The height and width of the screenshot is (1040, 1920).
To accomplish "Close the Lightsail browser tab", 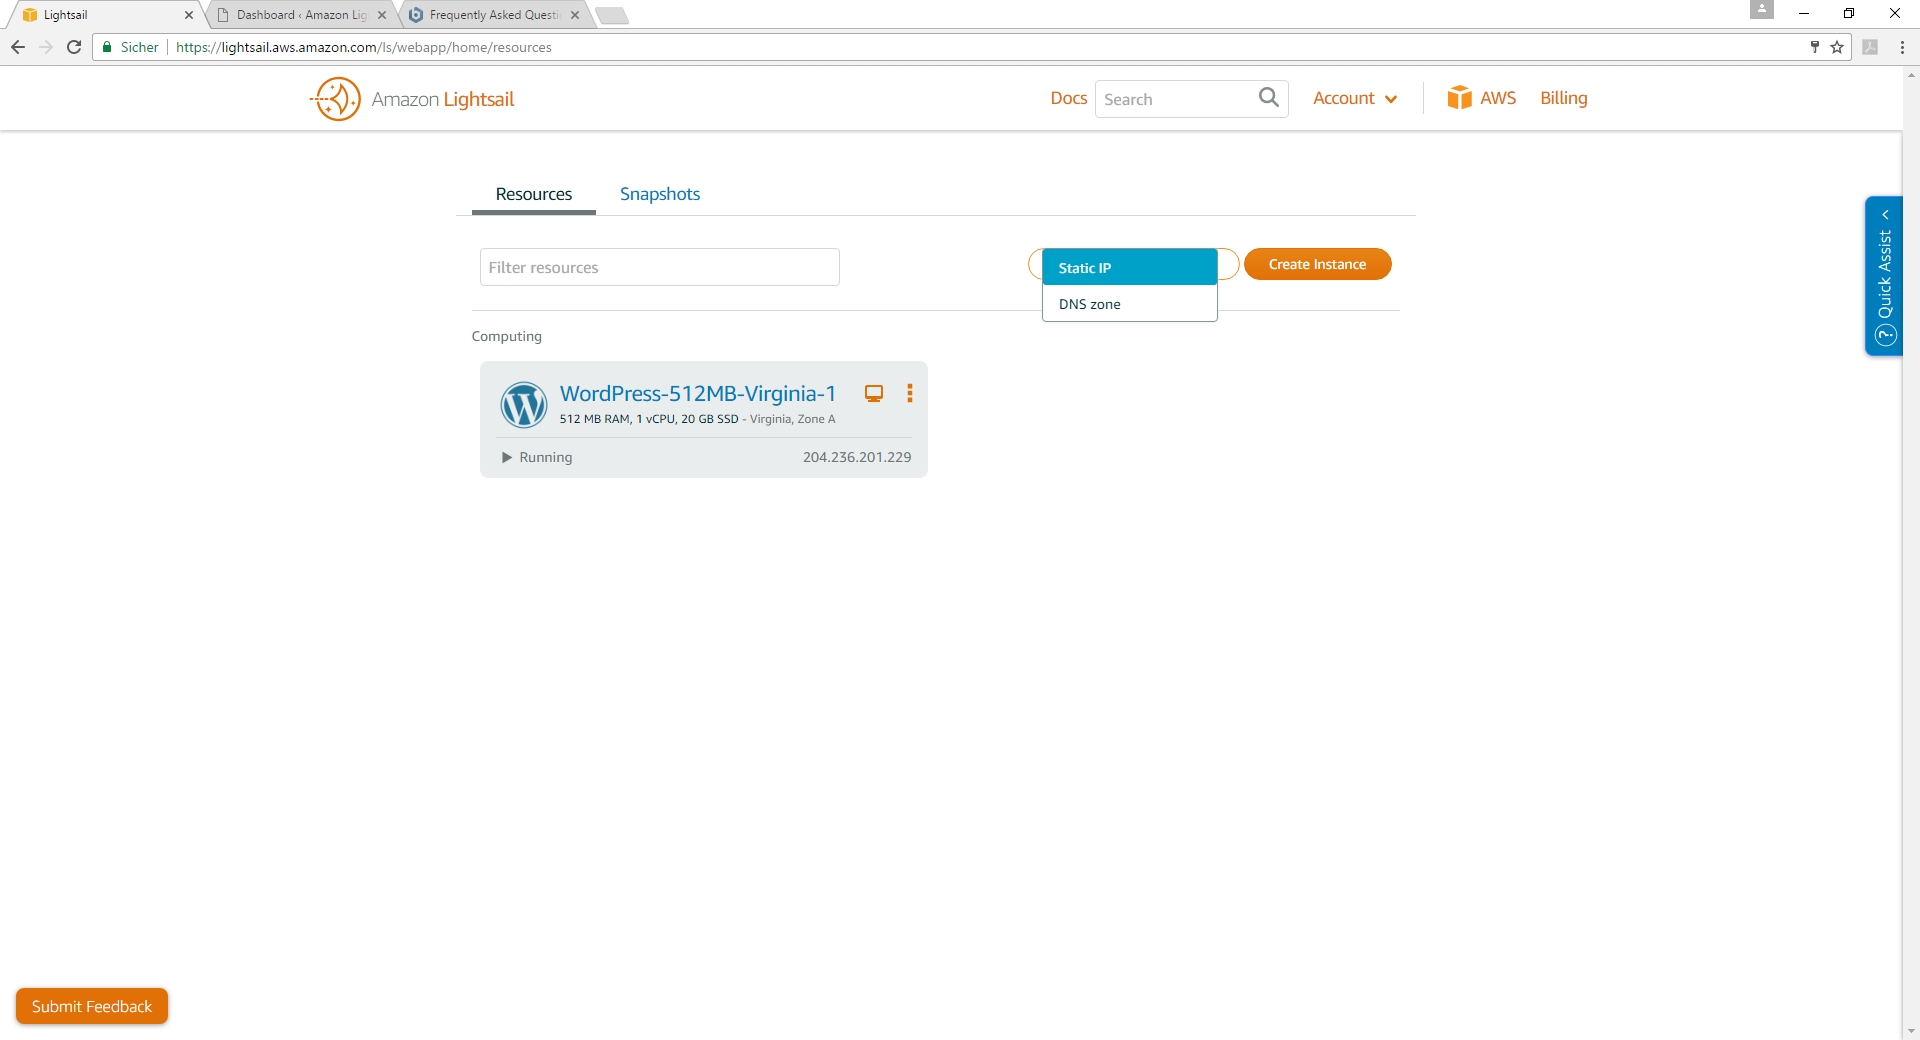I will pos(189,15).
